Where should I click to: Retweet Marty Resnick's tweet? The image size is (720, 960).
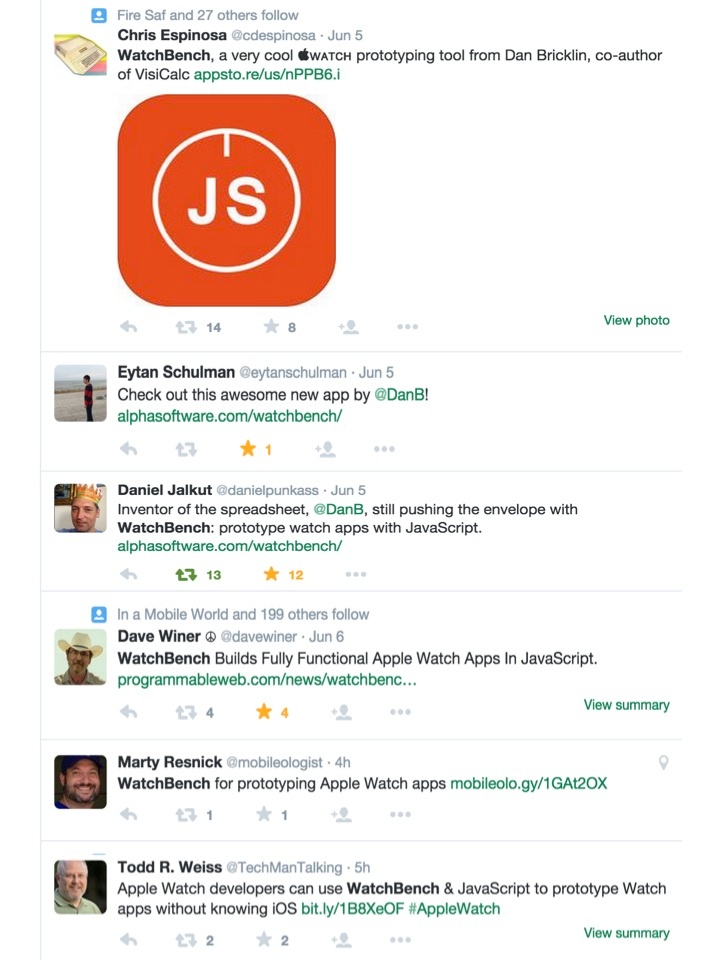coord(186,815)
